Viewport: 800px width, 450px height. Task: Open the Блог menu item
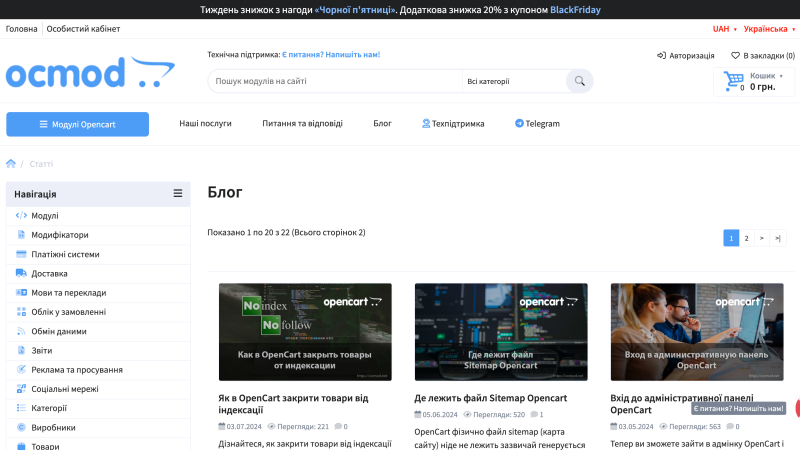(x=382, y=123)
